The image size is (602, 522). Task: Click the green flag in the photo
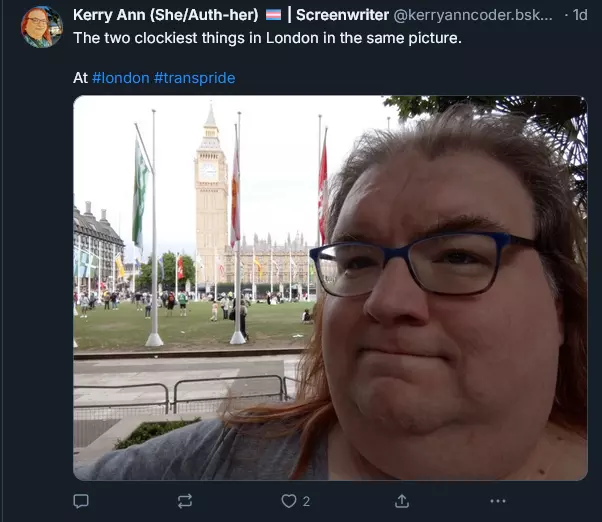tap(140, 196)
